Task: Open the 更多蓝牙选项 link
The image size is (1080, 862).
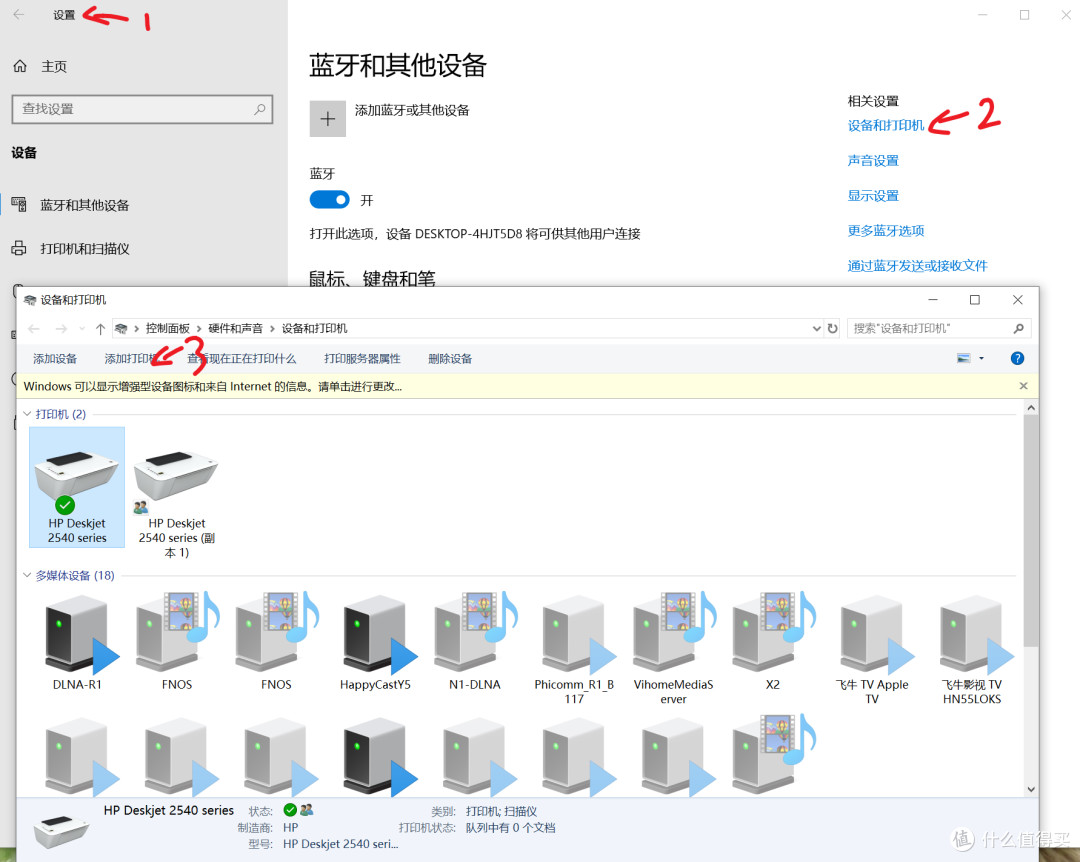Action: (x=886, y=231)
